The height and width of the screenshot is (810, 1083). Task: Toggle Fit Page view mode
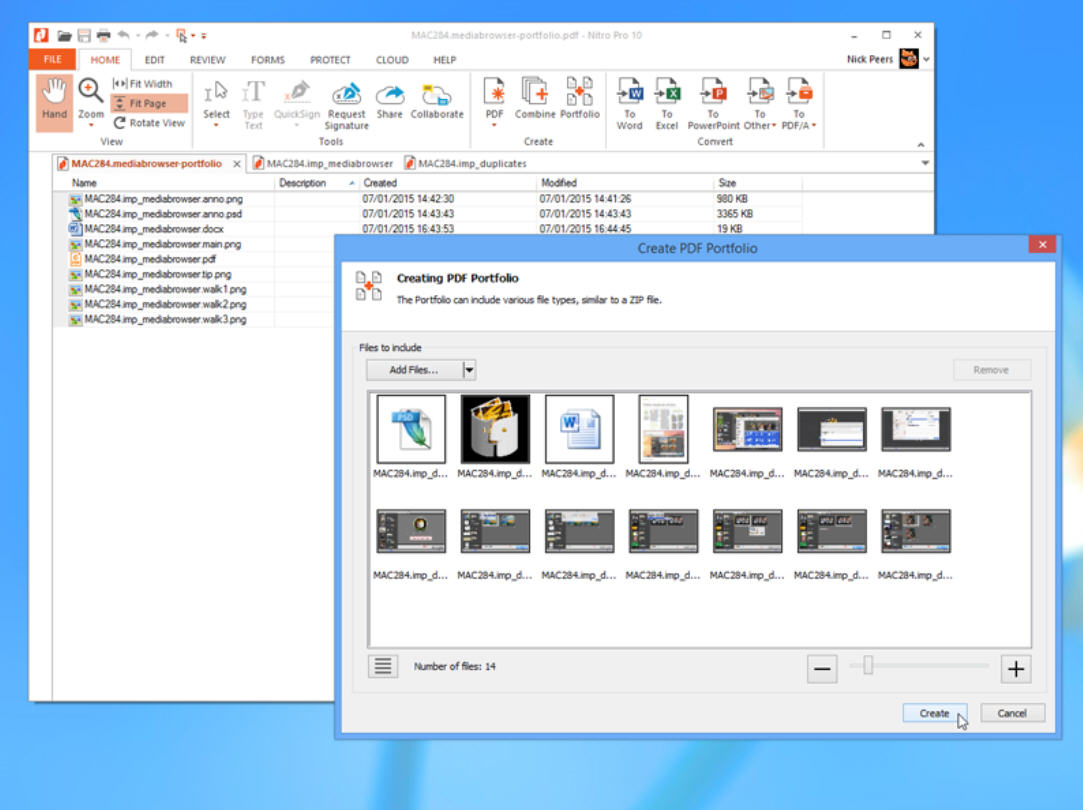point(148,103)
